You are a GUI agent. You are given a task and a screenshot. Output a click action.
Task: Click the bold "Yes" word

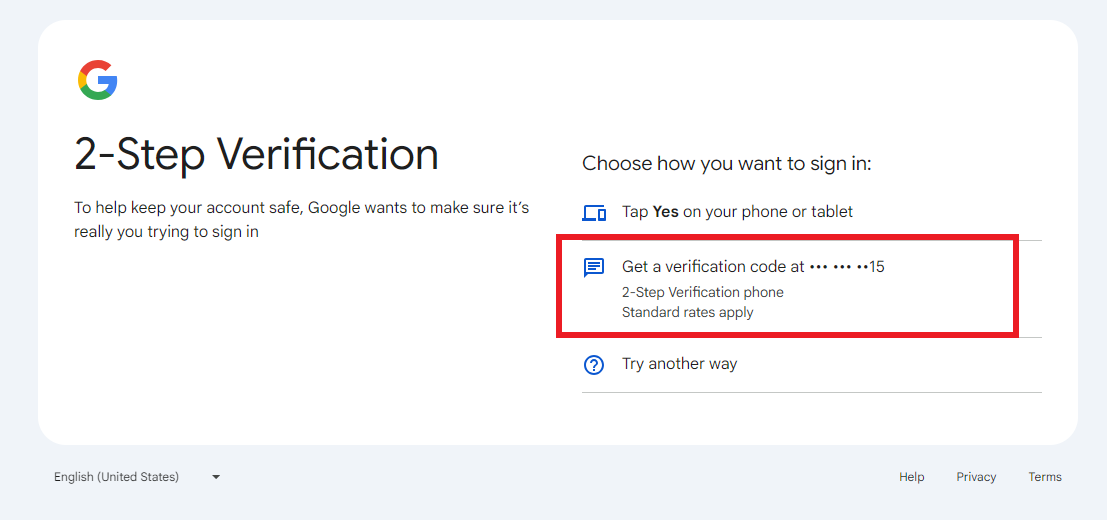click(666, 212)
